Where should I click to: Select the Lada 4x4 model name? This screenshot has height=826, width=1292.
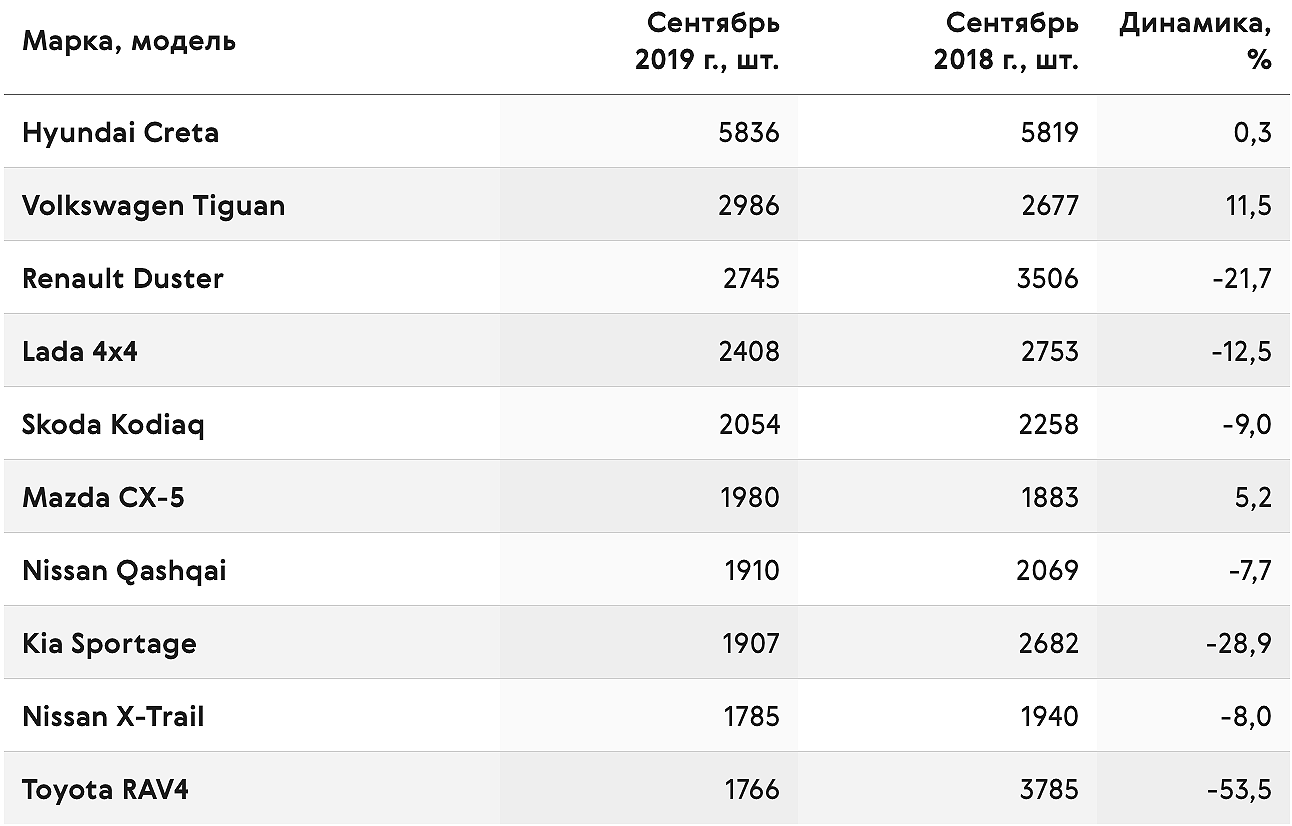point(79,351)
